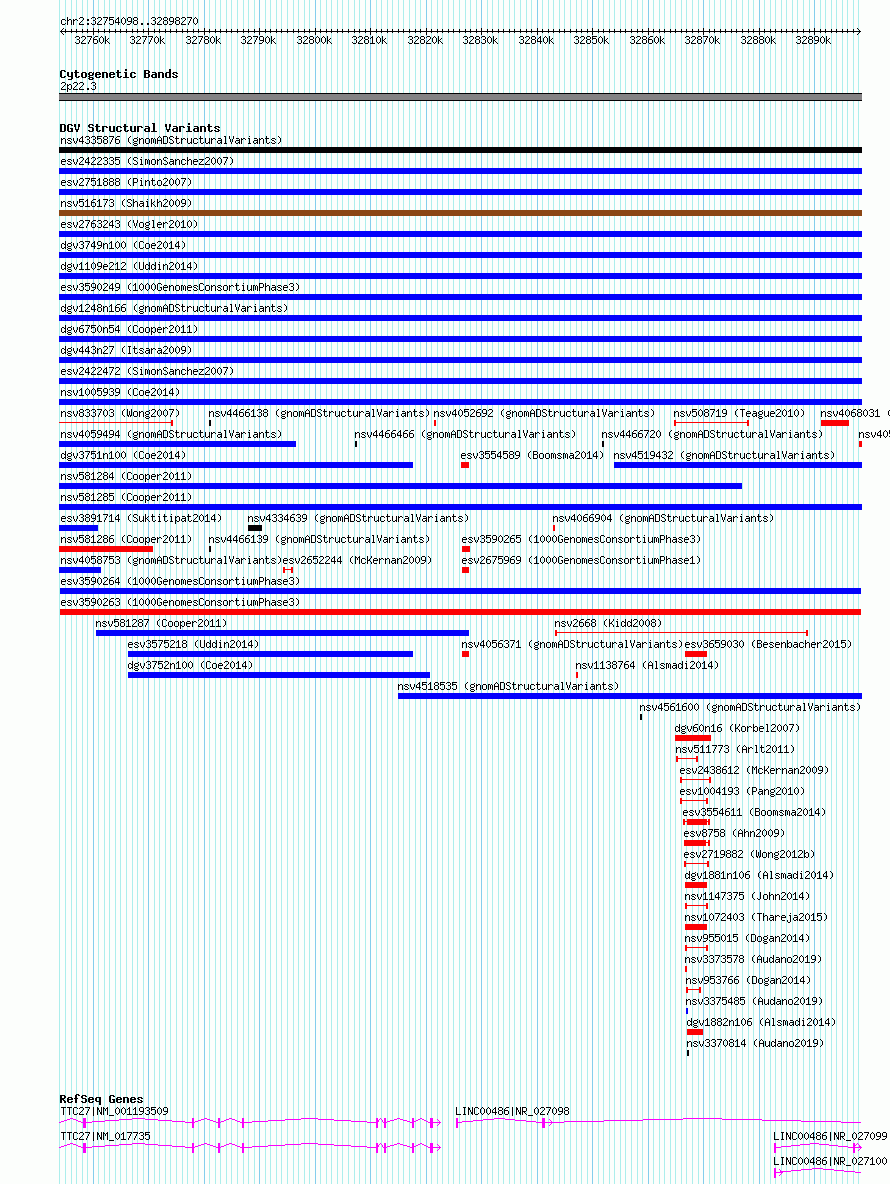This screenshot has width=890, height=1184.
Task: Select esv3575218 Uddin2014 label
Action: pyautogui.click(x=193, y=645)
